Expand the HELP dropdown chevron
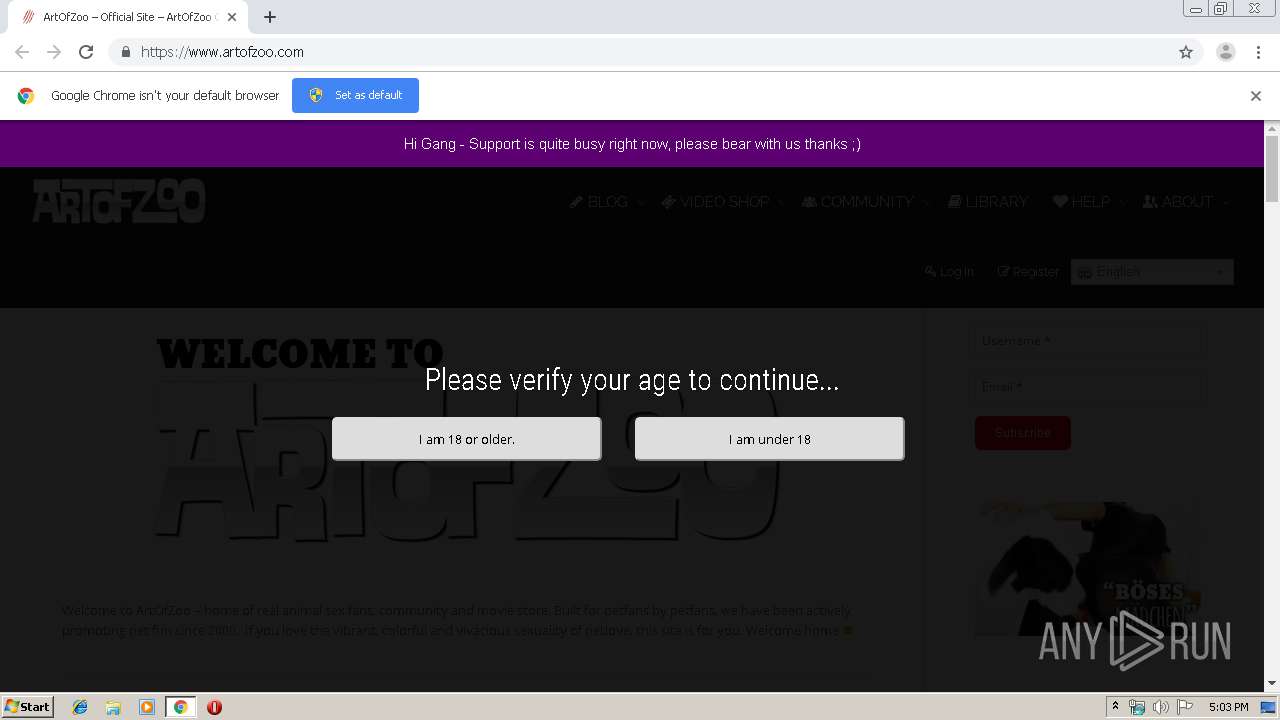1280x720 pixels. pos(1123,203)
